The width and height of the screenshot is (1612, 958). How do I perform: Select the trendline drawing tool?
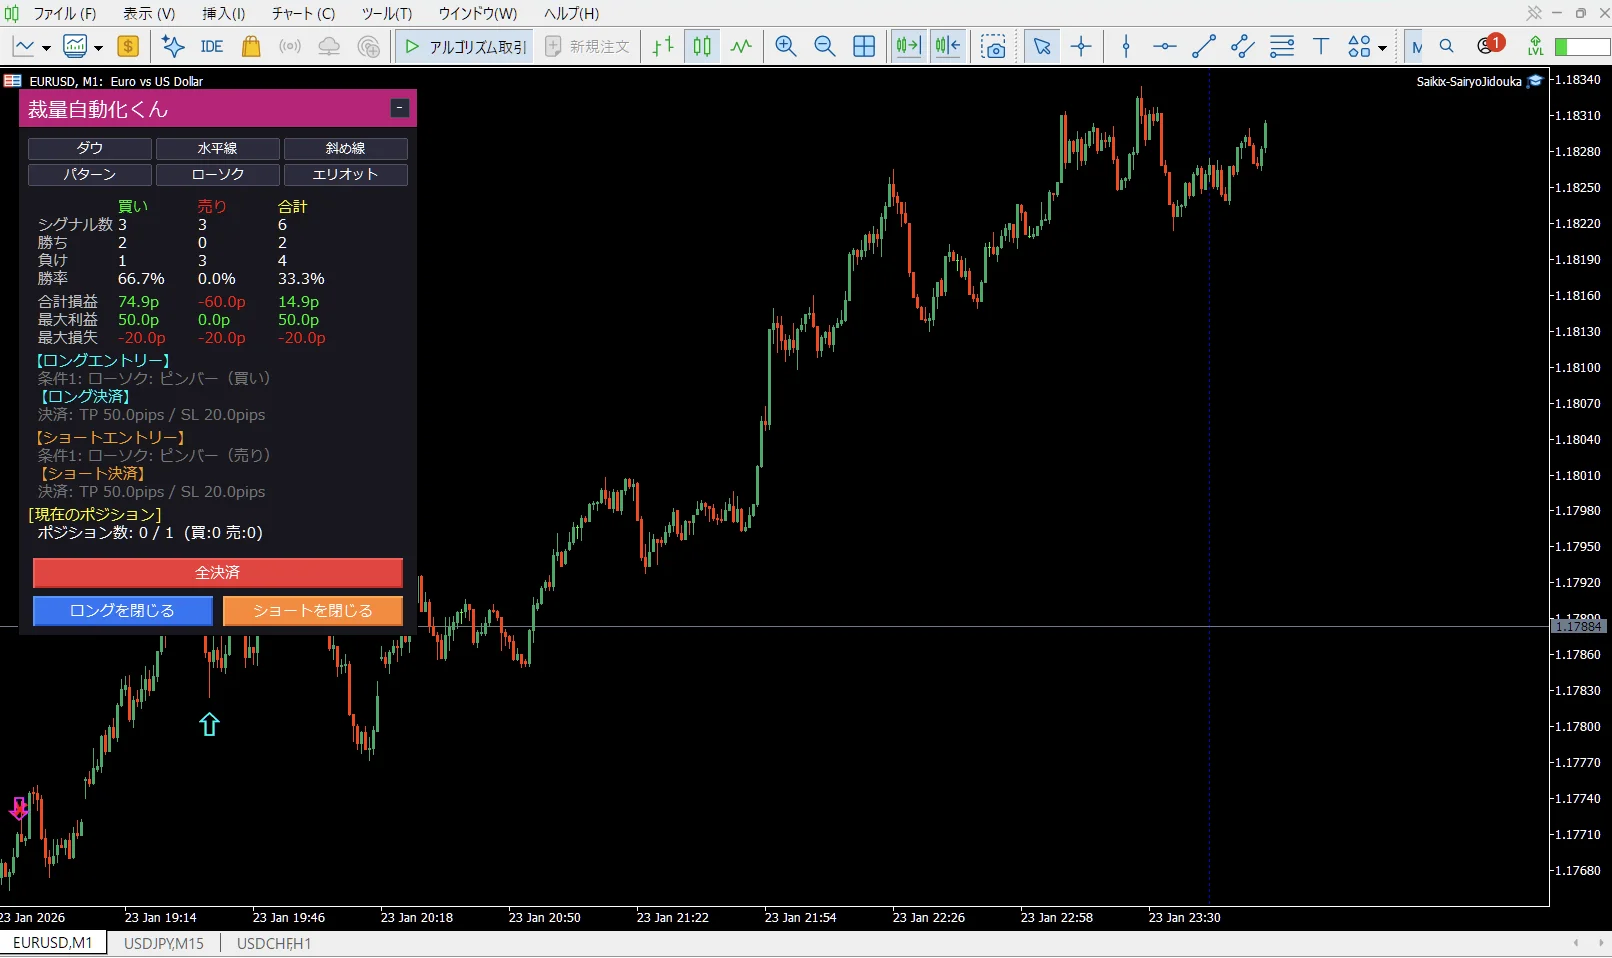tap(1204, 46)
